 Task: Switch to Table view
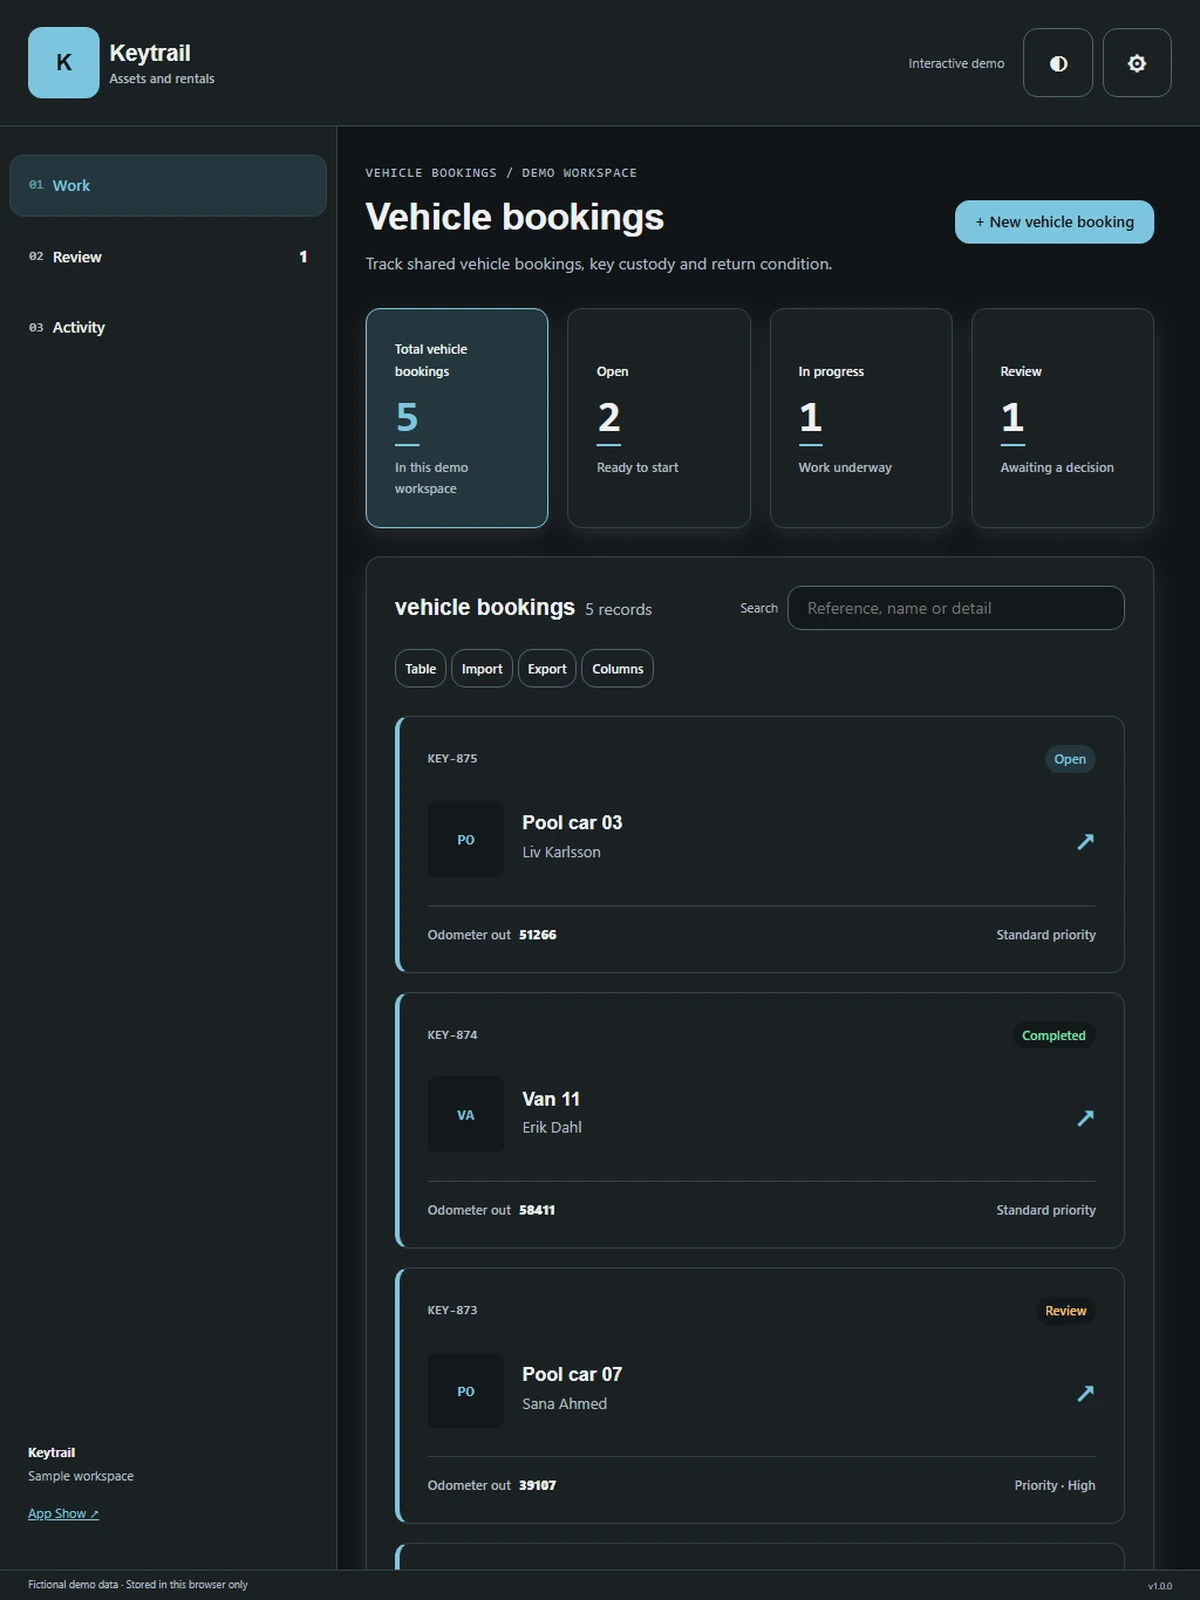point(420,669)
